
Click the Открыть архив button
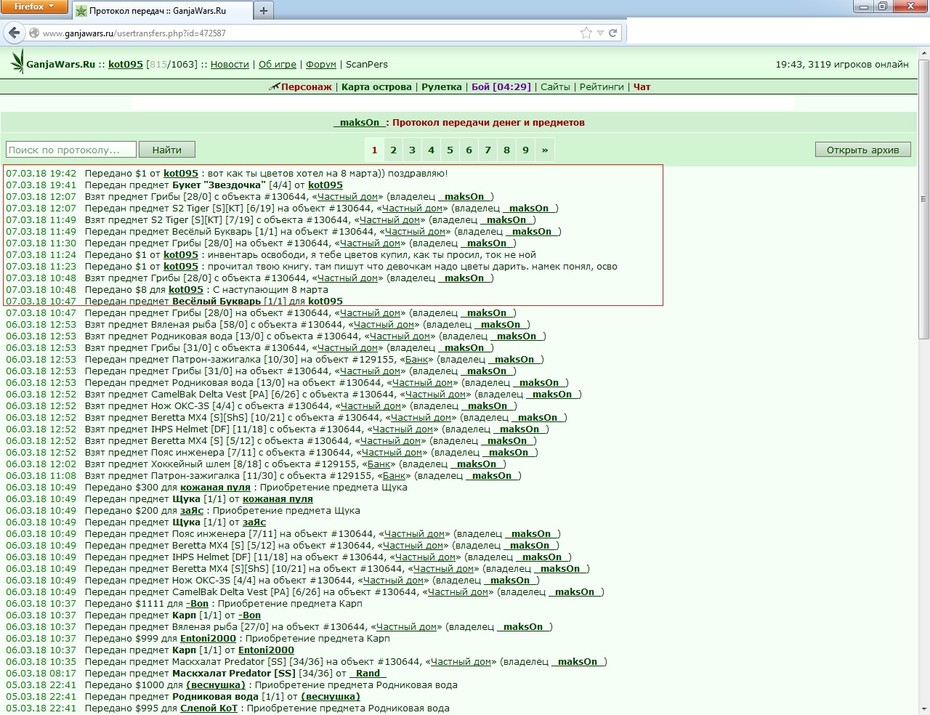point(862,149)
